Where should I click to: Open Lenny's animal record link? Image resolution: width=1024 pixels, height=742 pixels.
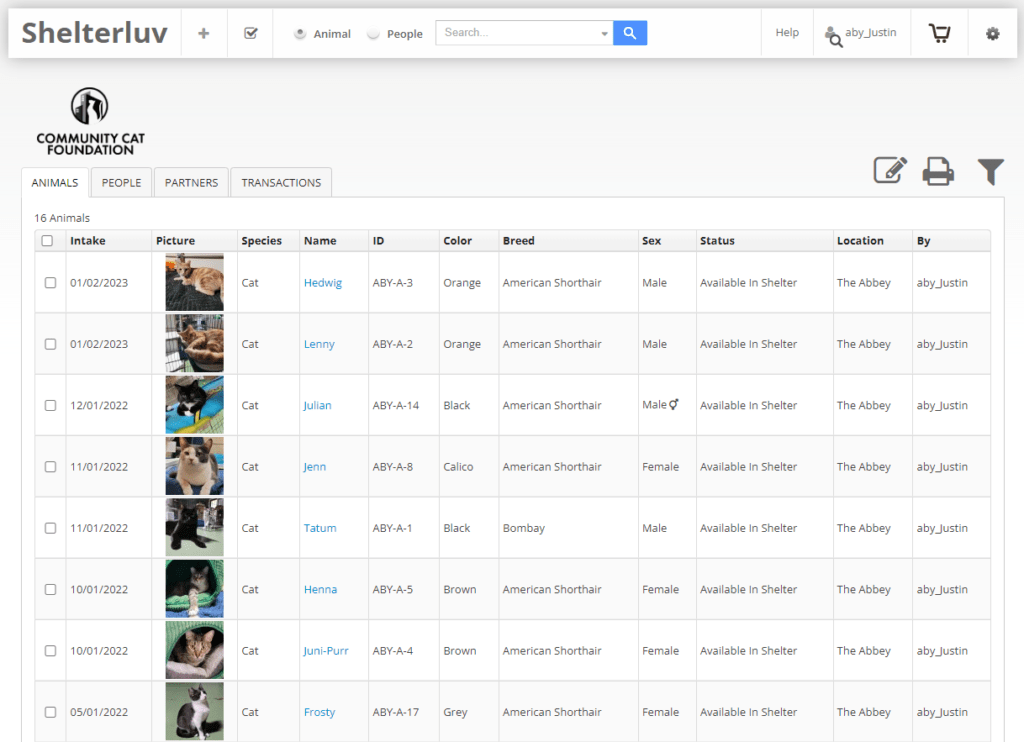tap(319, 344)
